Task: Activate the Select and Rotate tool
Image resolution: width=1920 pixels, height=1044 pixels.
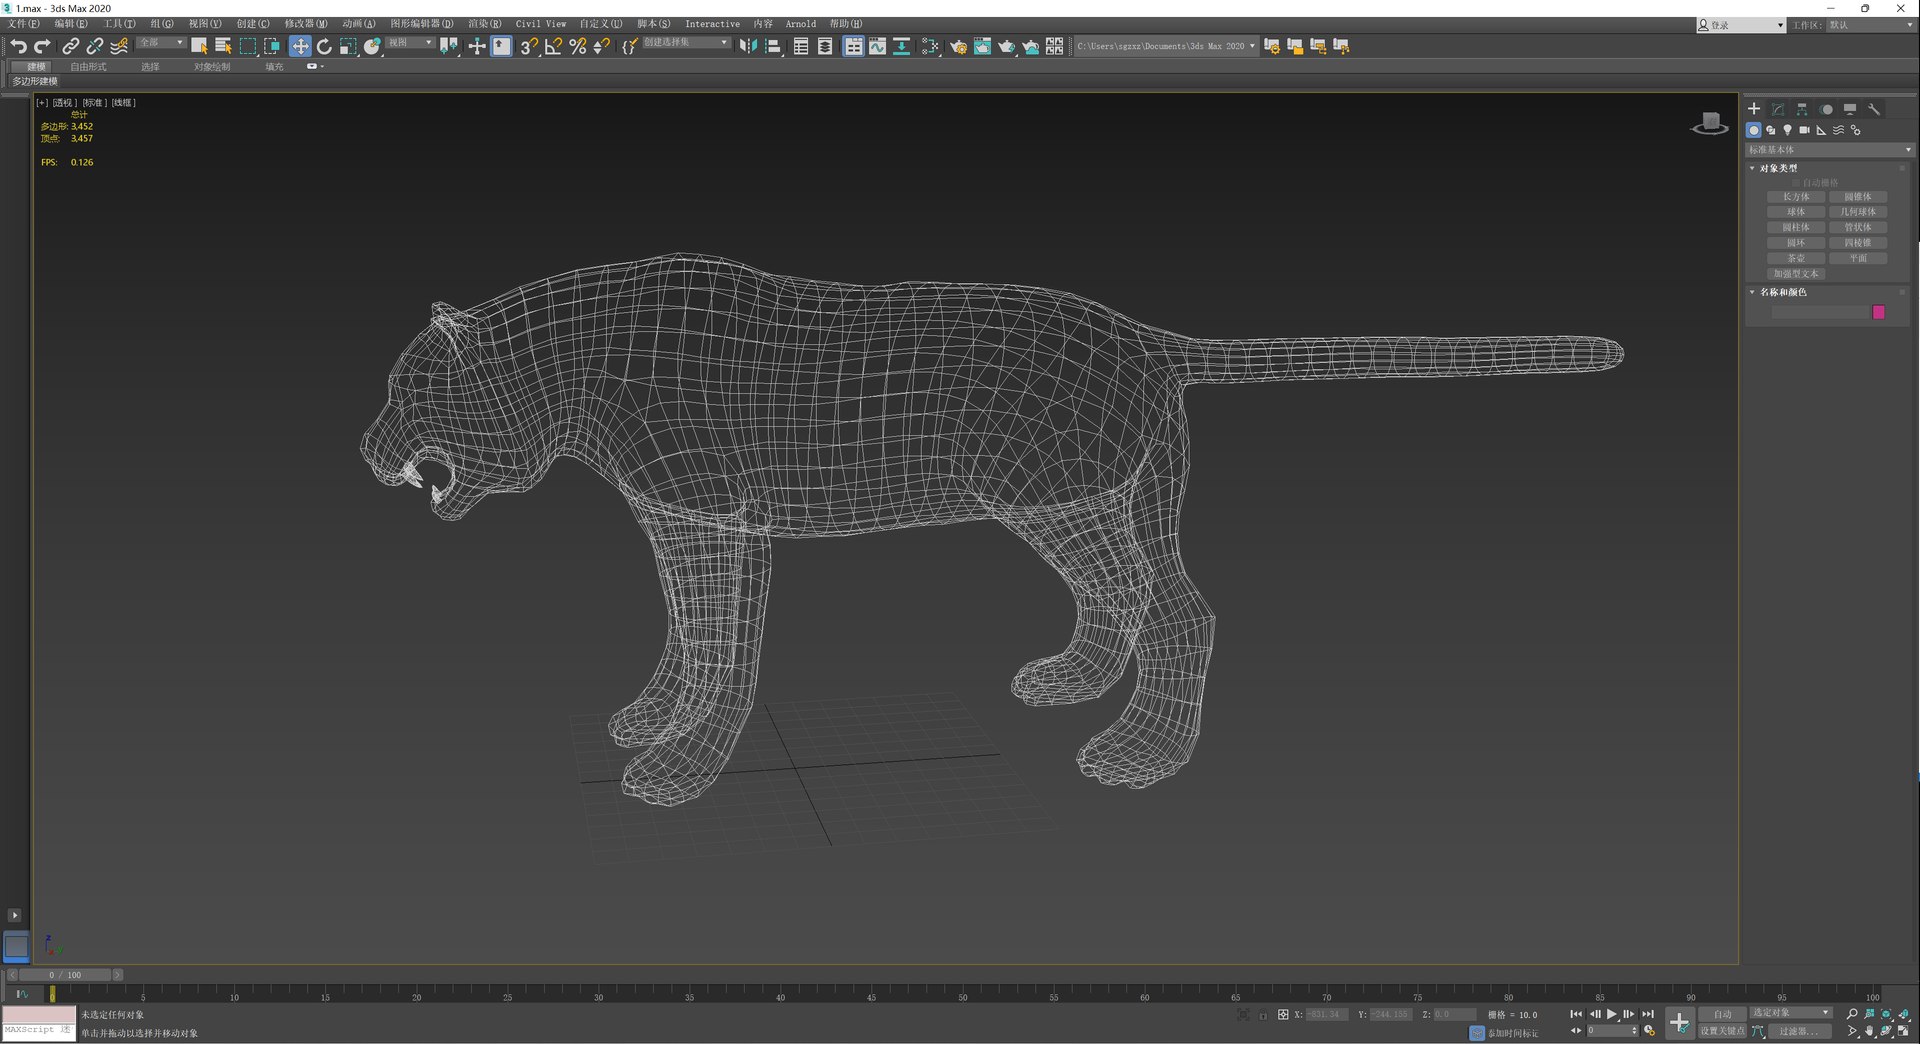Action: [x=324, y=46]
